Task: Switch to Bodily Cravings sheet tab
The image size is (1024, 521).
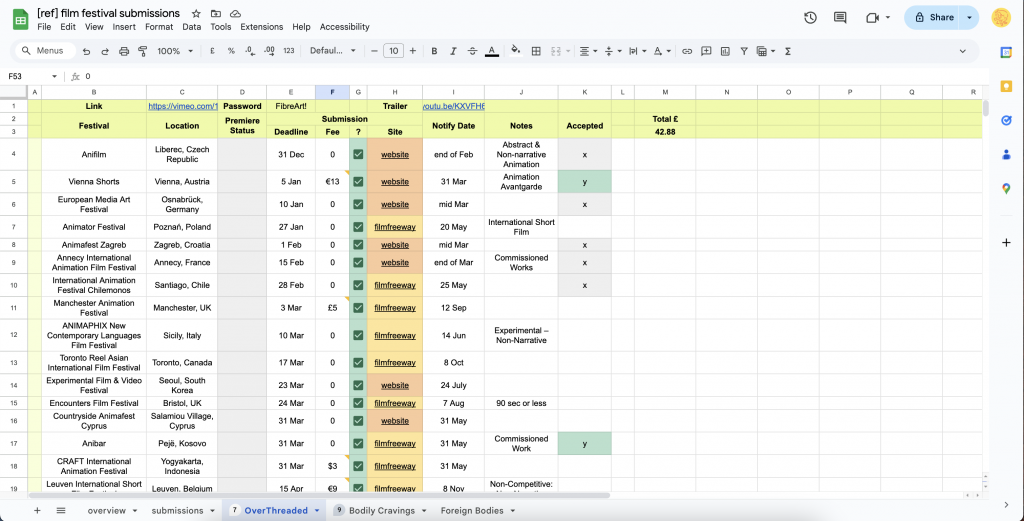Action: (x=381, y=511)
